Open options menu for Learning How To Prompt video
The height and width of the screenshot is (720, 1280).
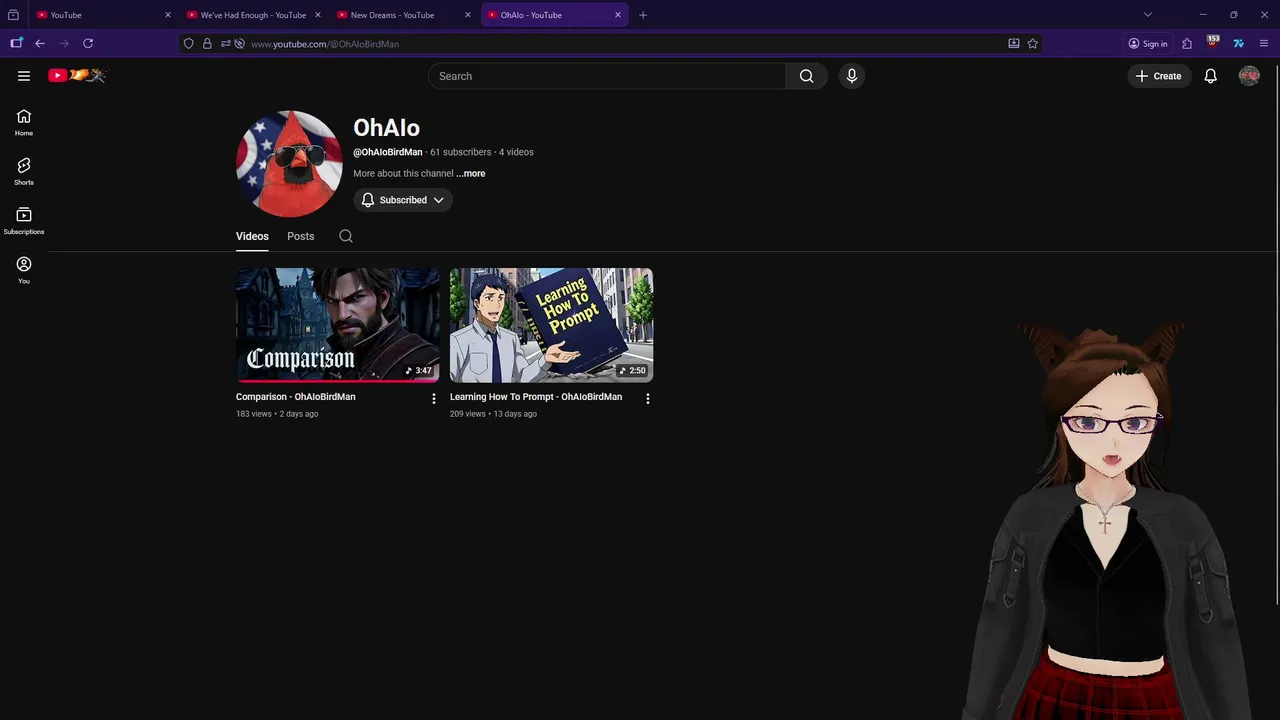[x=648, y=398]
